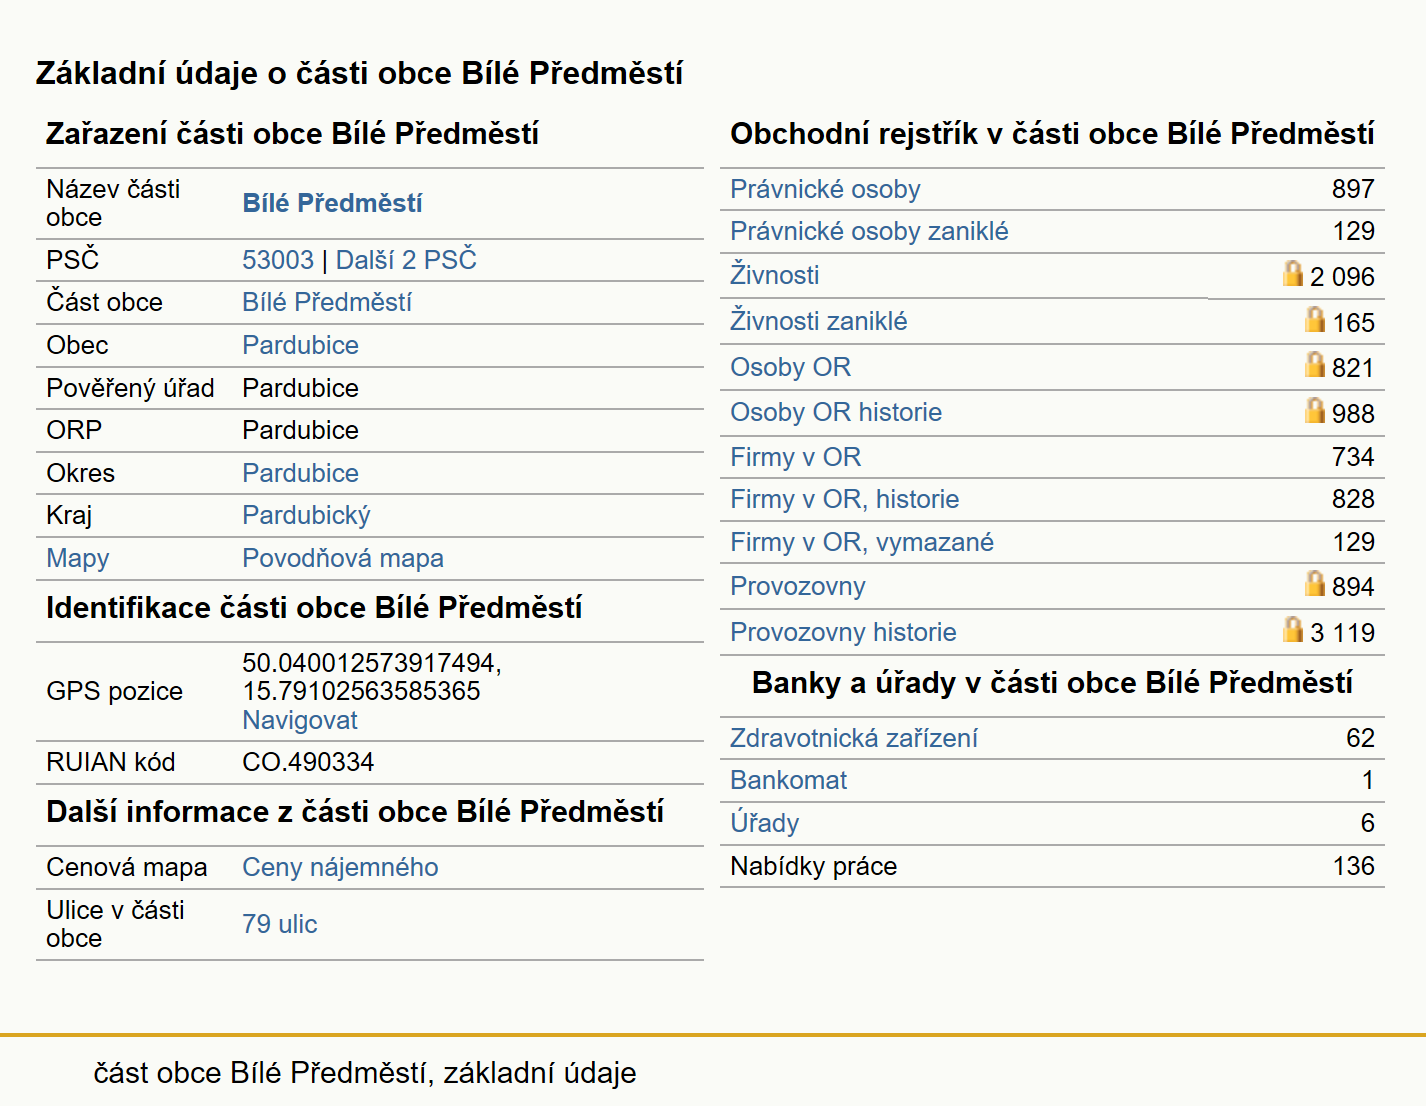
Task: Click the Mapy link
Action: click(78, 558)
